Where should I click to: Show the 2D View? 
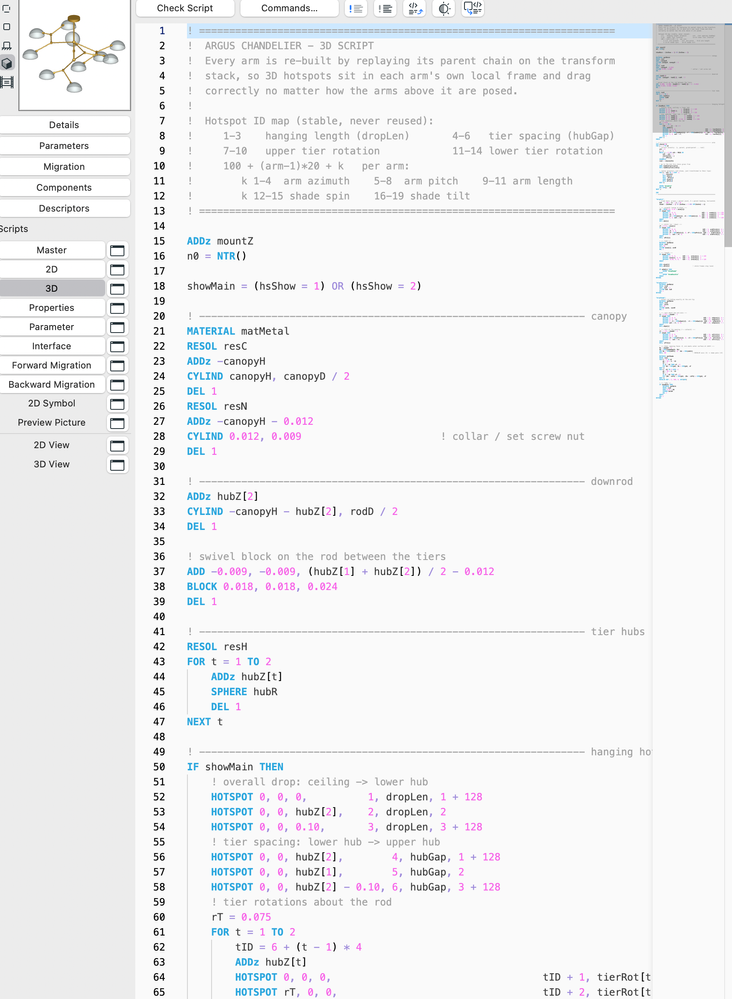tap(52, 445)
